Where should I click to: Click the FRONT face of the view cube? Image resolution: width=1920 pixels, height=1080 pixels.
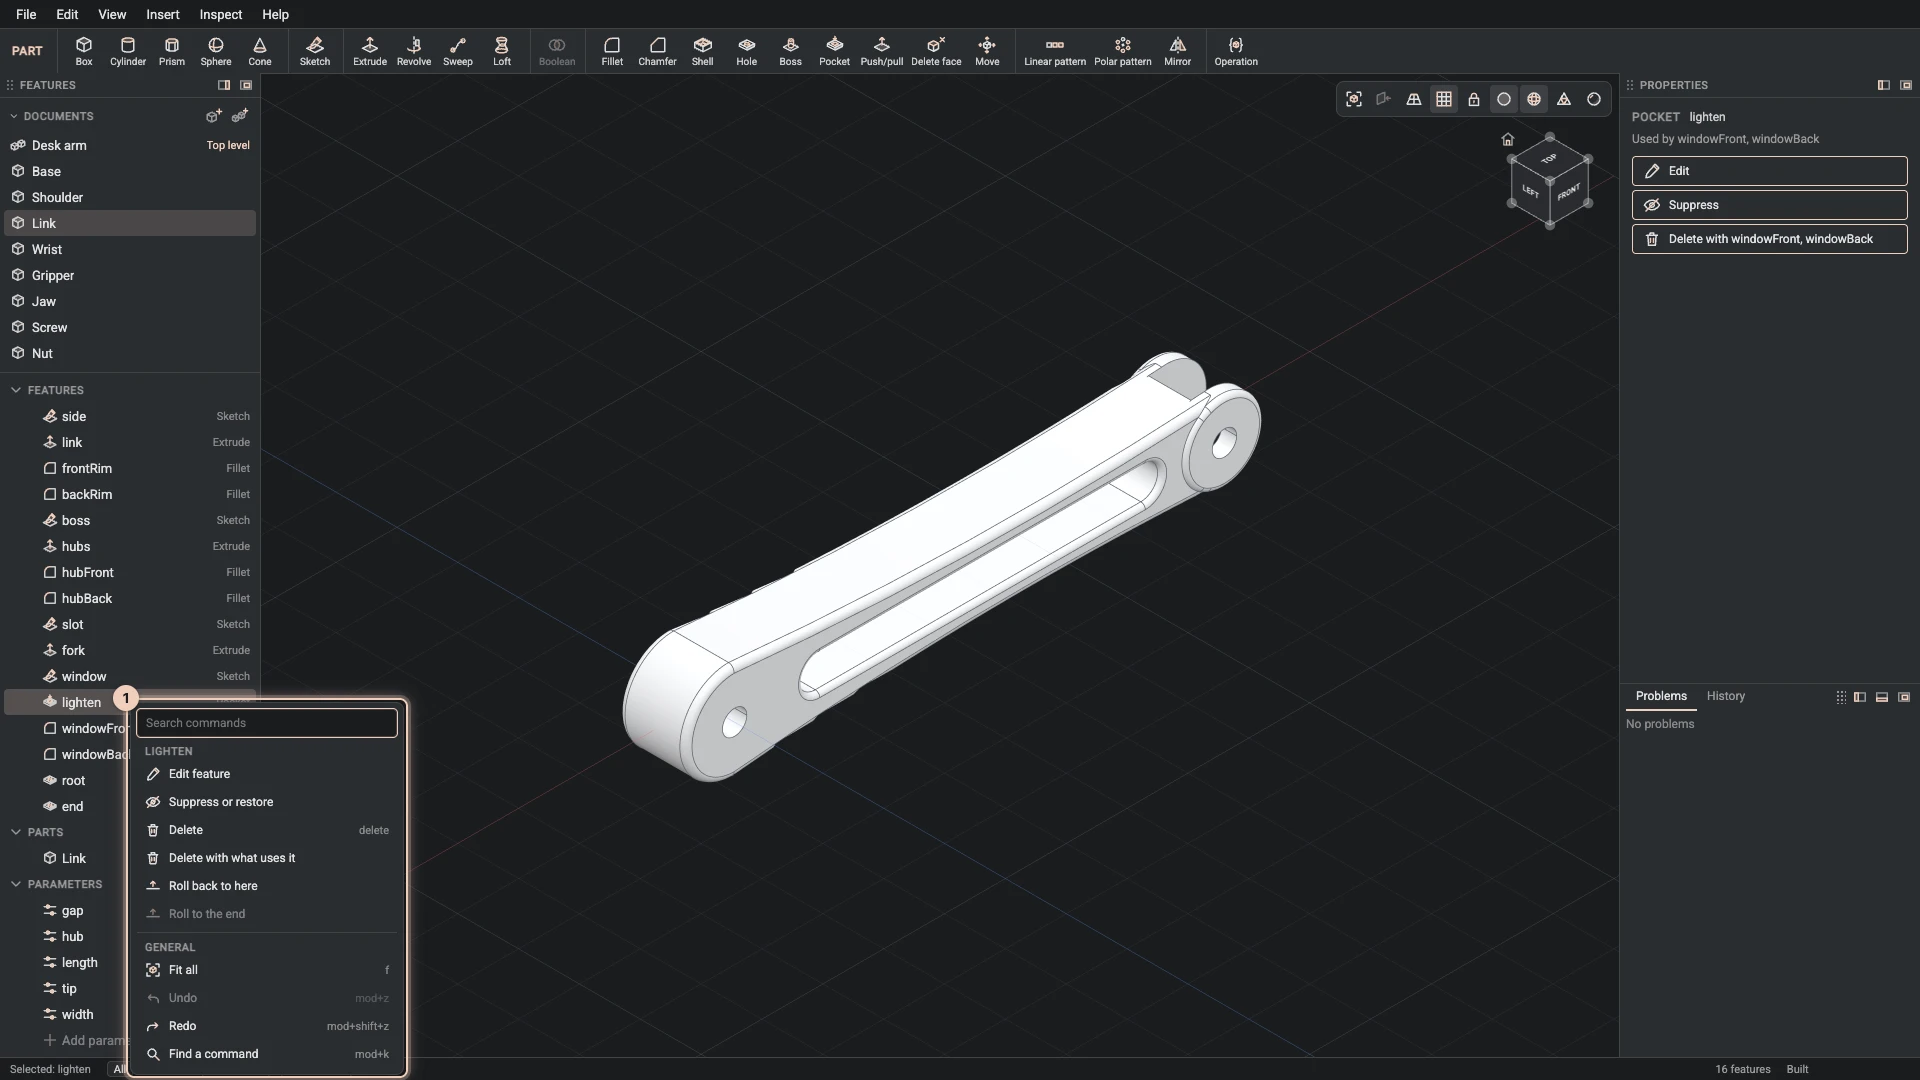(1568, 192)
